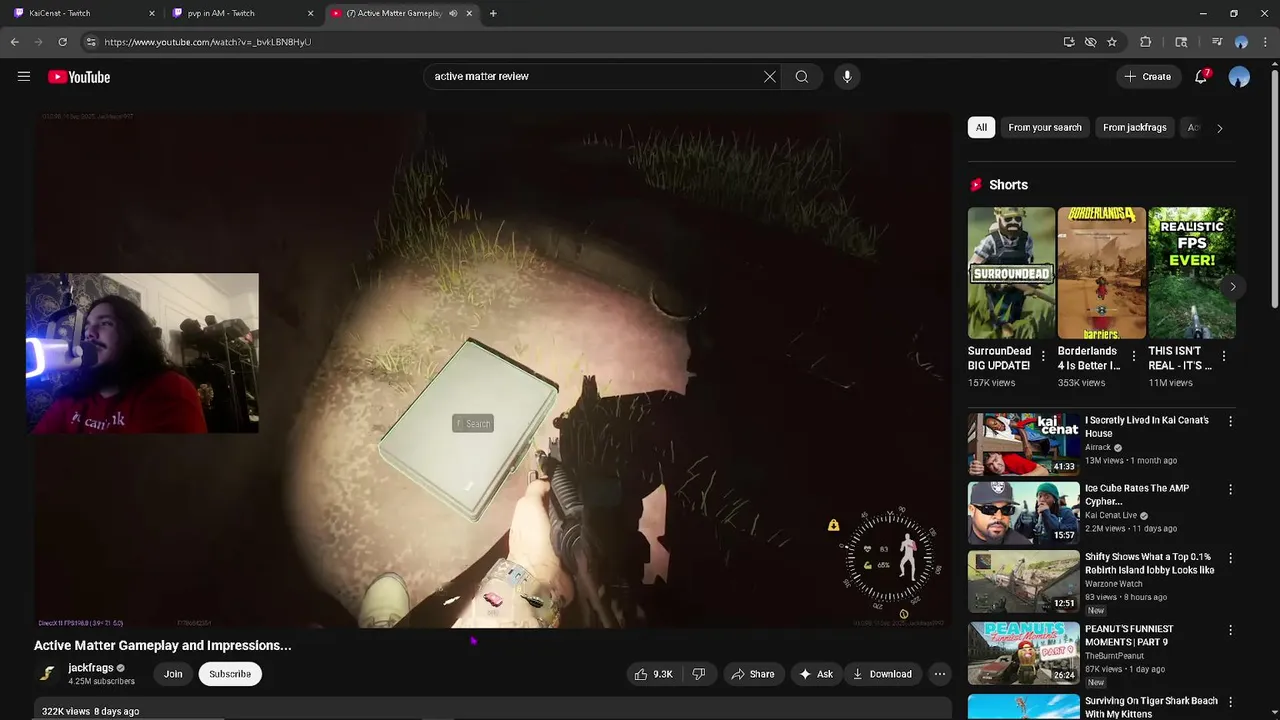Open options for Kai Cenat's House video
Screen dimensions: 1280x720
1230,422
